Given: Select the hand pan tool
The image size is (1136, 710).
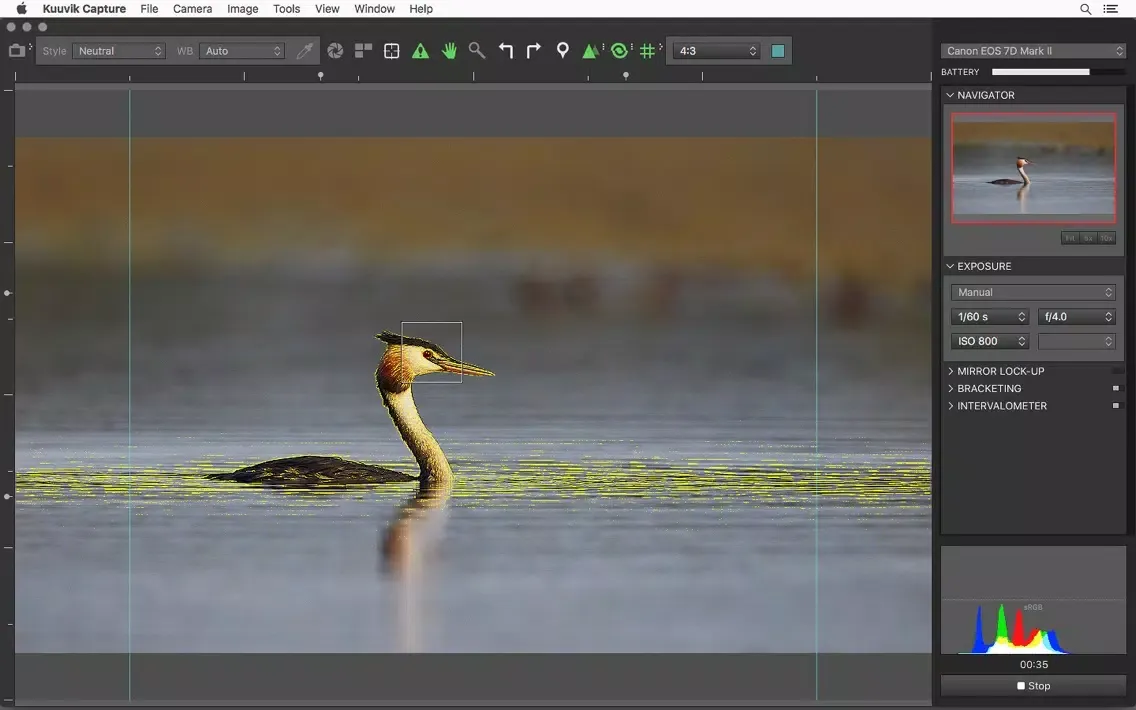Looking at the screenshot, I should coord(449,51).
